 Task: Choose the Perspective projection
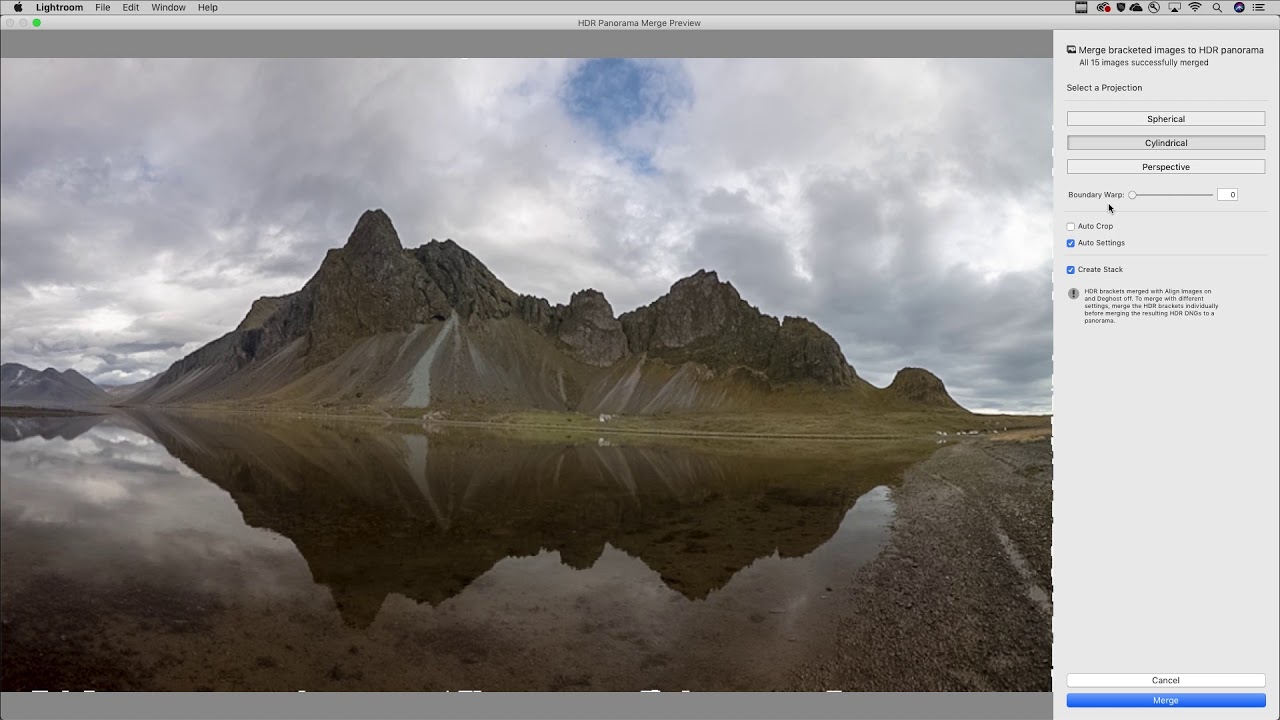[1165, 167]
